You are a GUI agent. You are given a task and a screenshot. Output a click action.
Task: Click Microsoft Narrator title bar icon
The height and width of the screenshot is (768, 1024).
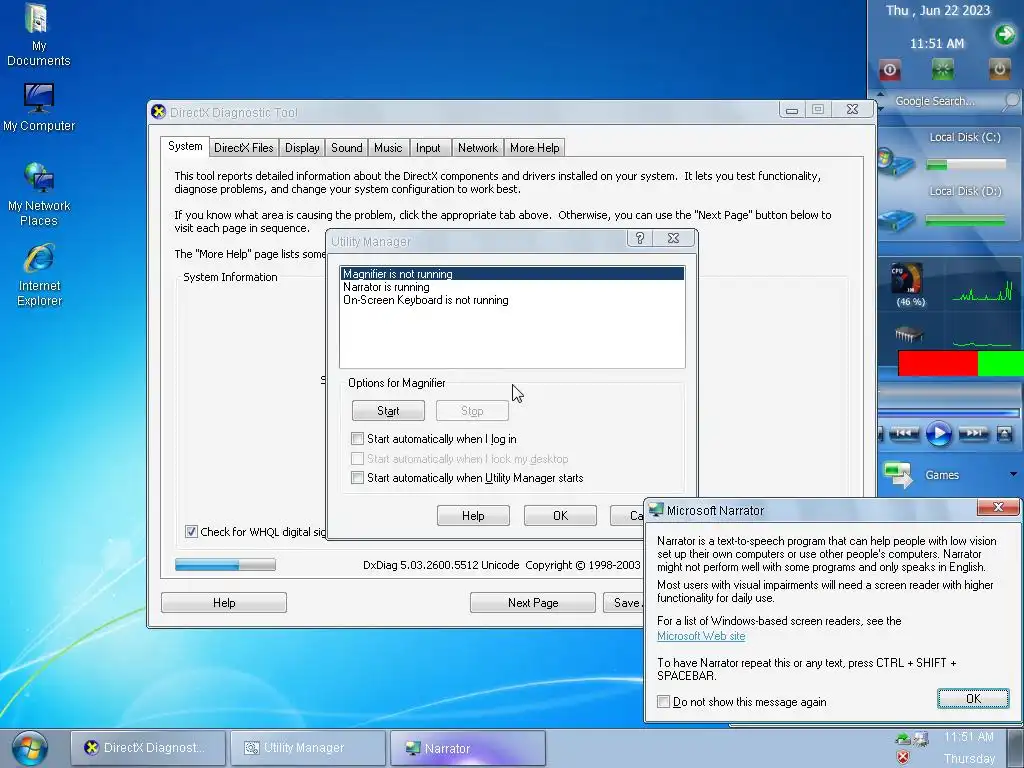click(656, 510)
